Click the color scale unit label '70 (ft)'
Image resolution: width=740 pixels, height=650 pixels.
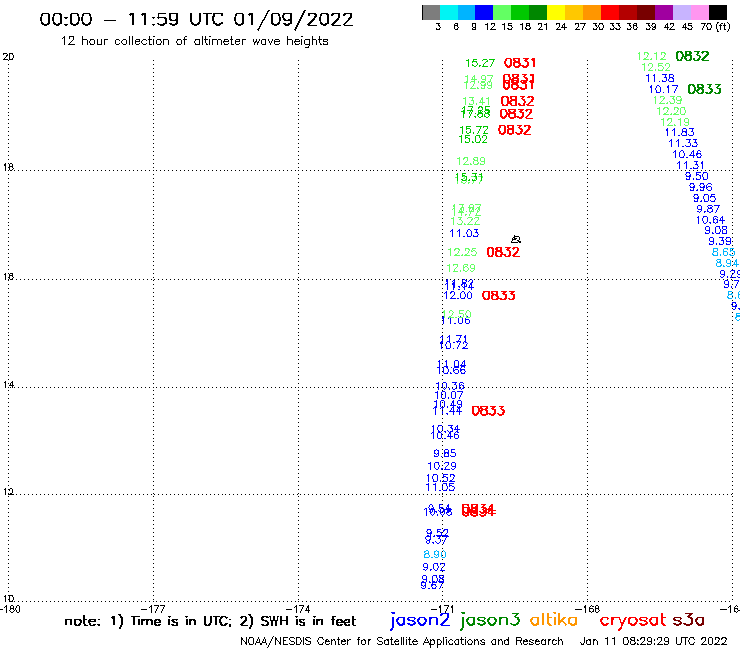click(x=715, y=27)
